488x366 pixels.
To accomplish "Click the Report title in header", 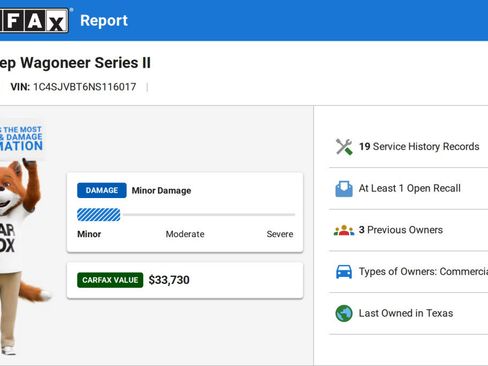I will point(104,21).
